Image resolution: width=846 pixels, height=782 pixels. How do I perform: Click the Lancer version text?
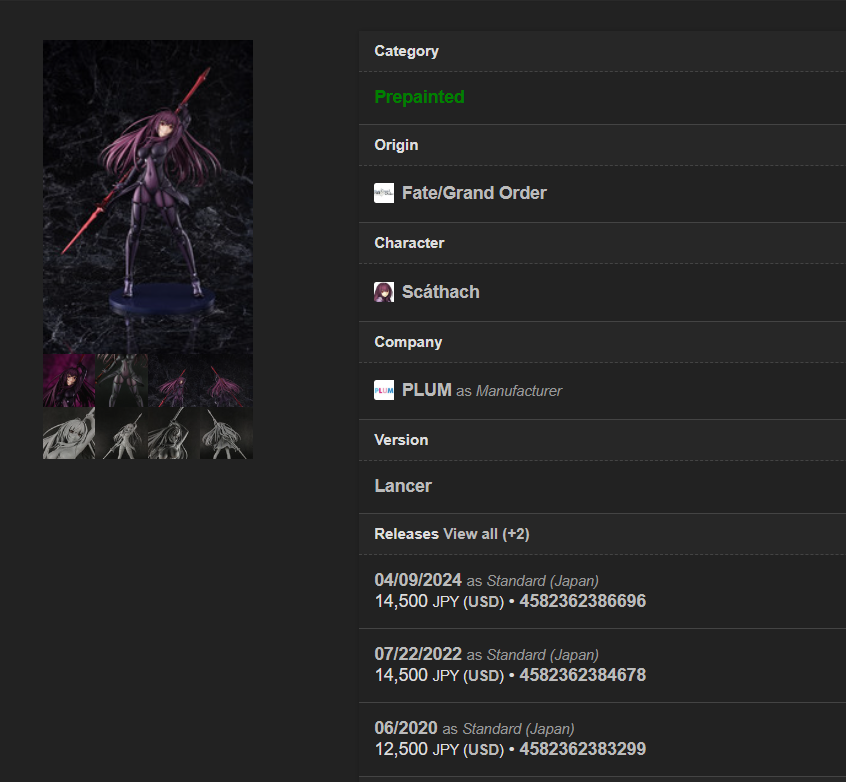[x=402, y=486]
